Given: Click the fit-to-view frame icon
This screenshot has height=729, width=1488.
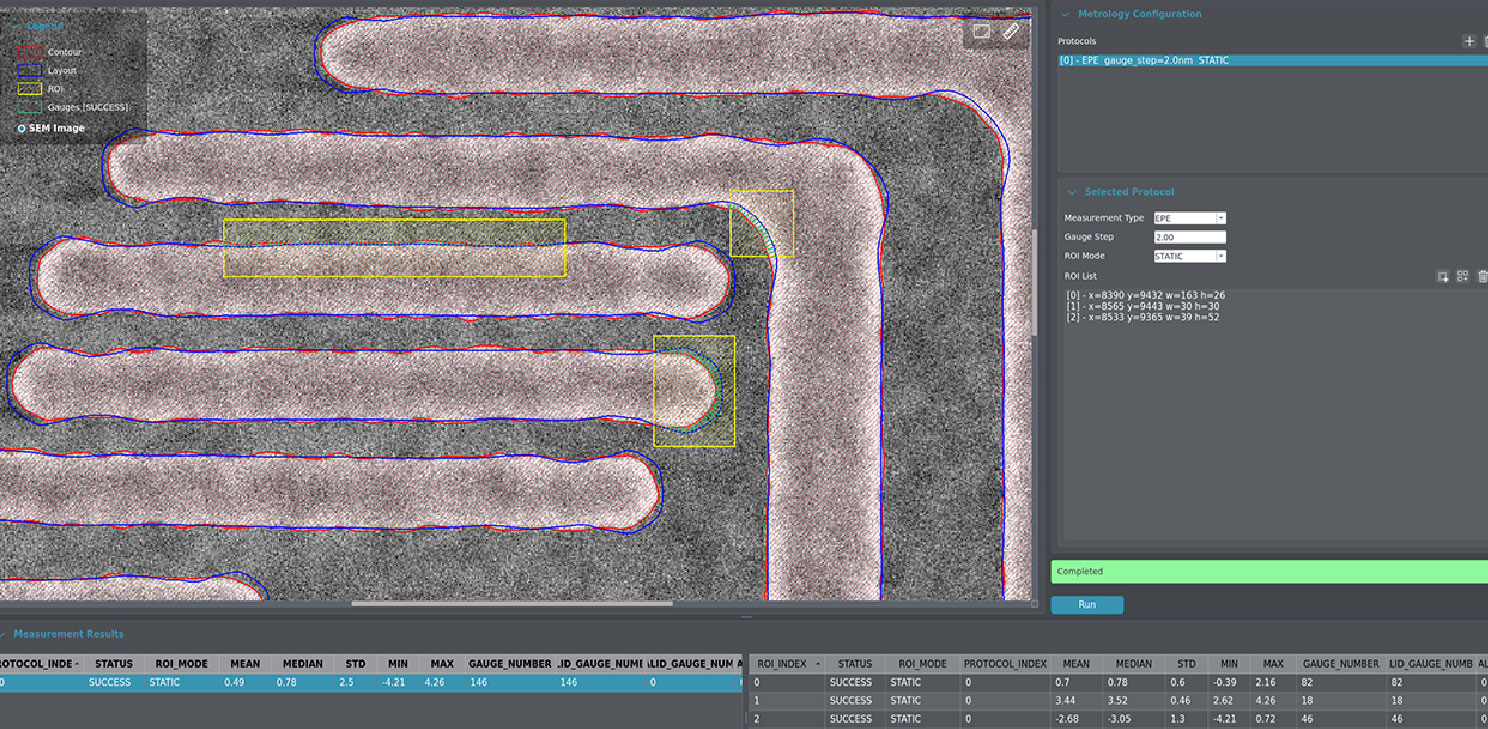Looking at the screenshot, I should [x=981, y=31].
